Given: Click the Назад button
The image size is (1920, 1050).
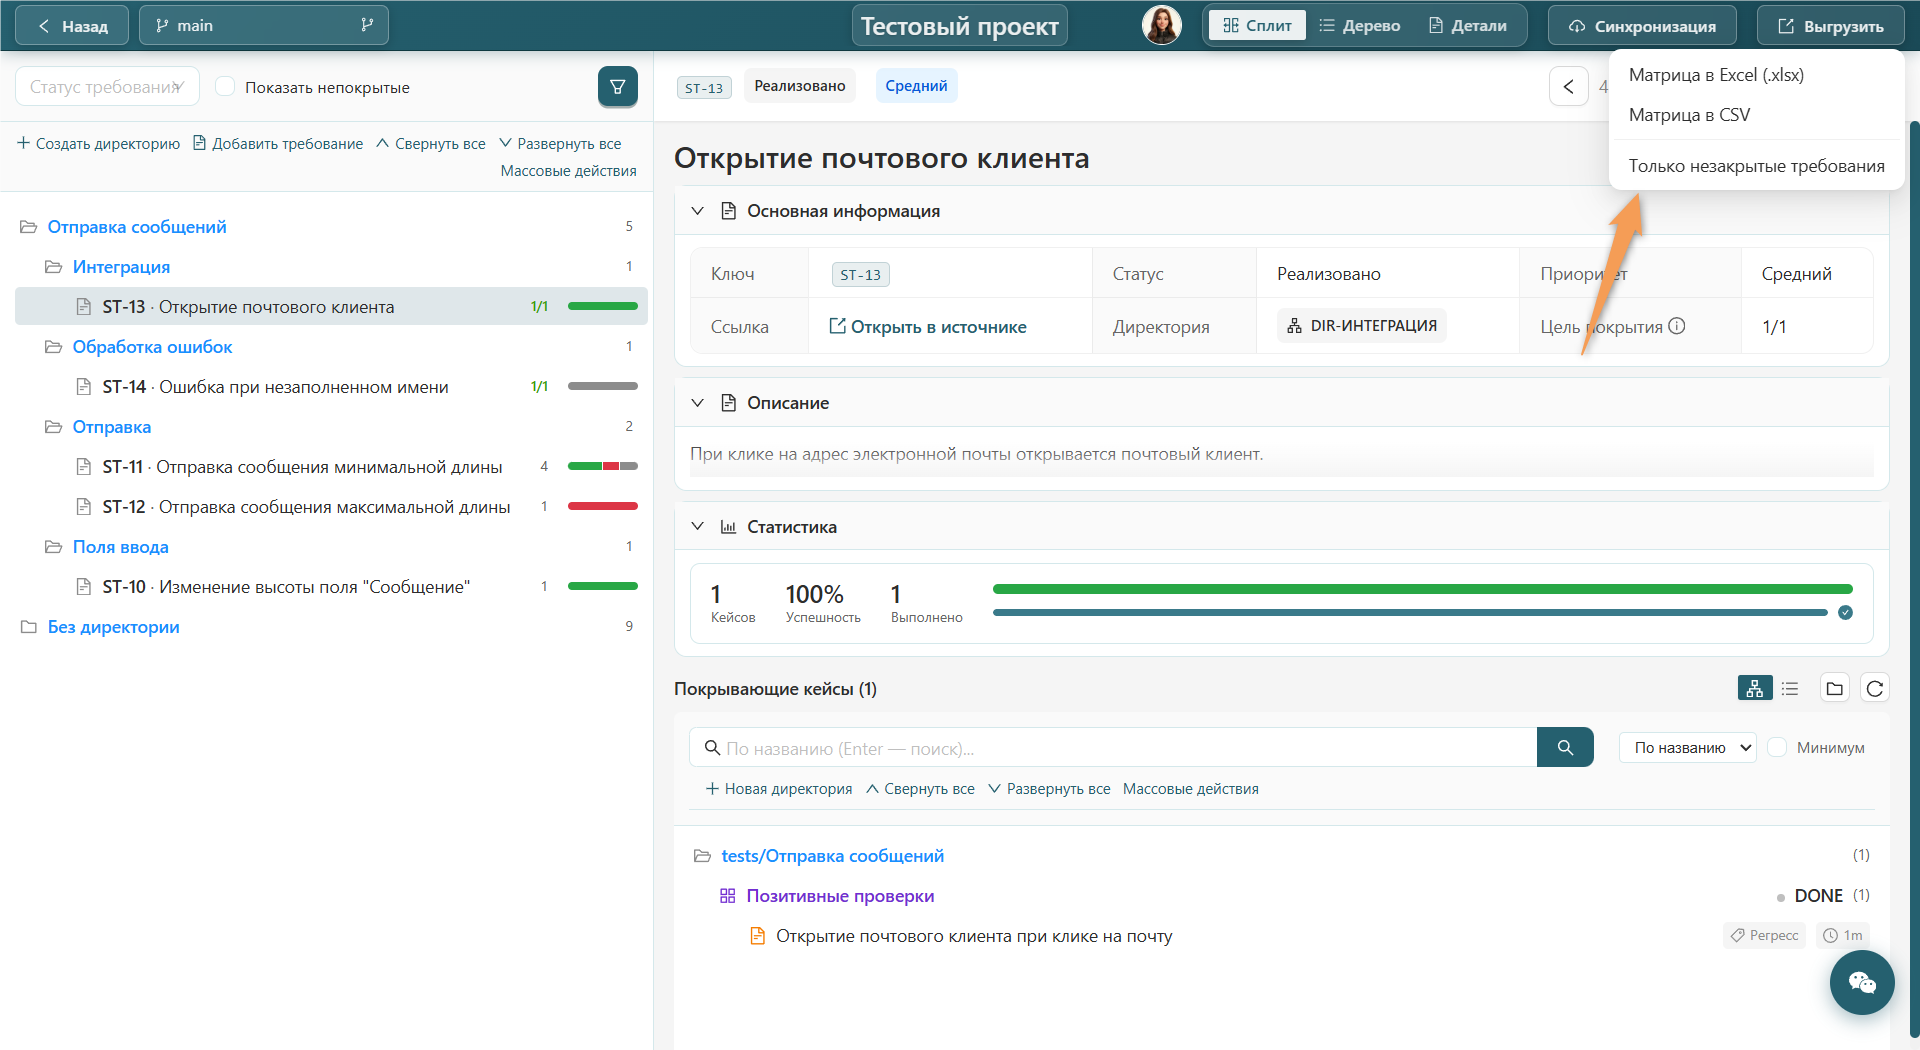Looking at the screenshot, I should [72, 26].
